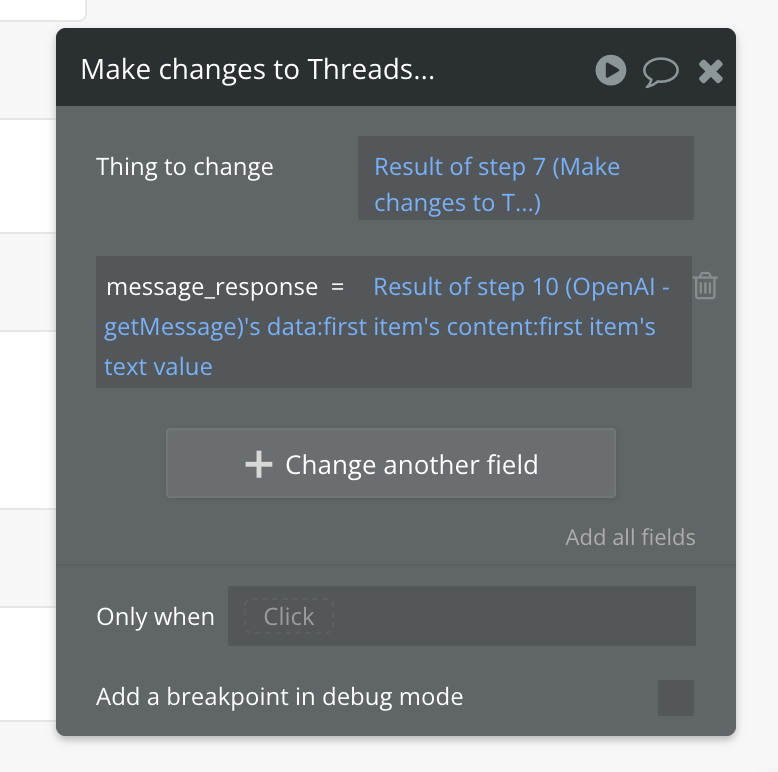Click the 'text value' expression segment
The width and height of the screenshot is (778, 772).
click(x=158, y=367)
